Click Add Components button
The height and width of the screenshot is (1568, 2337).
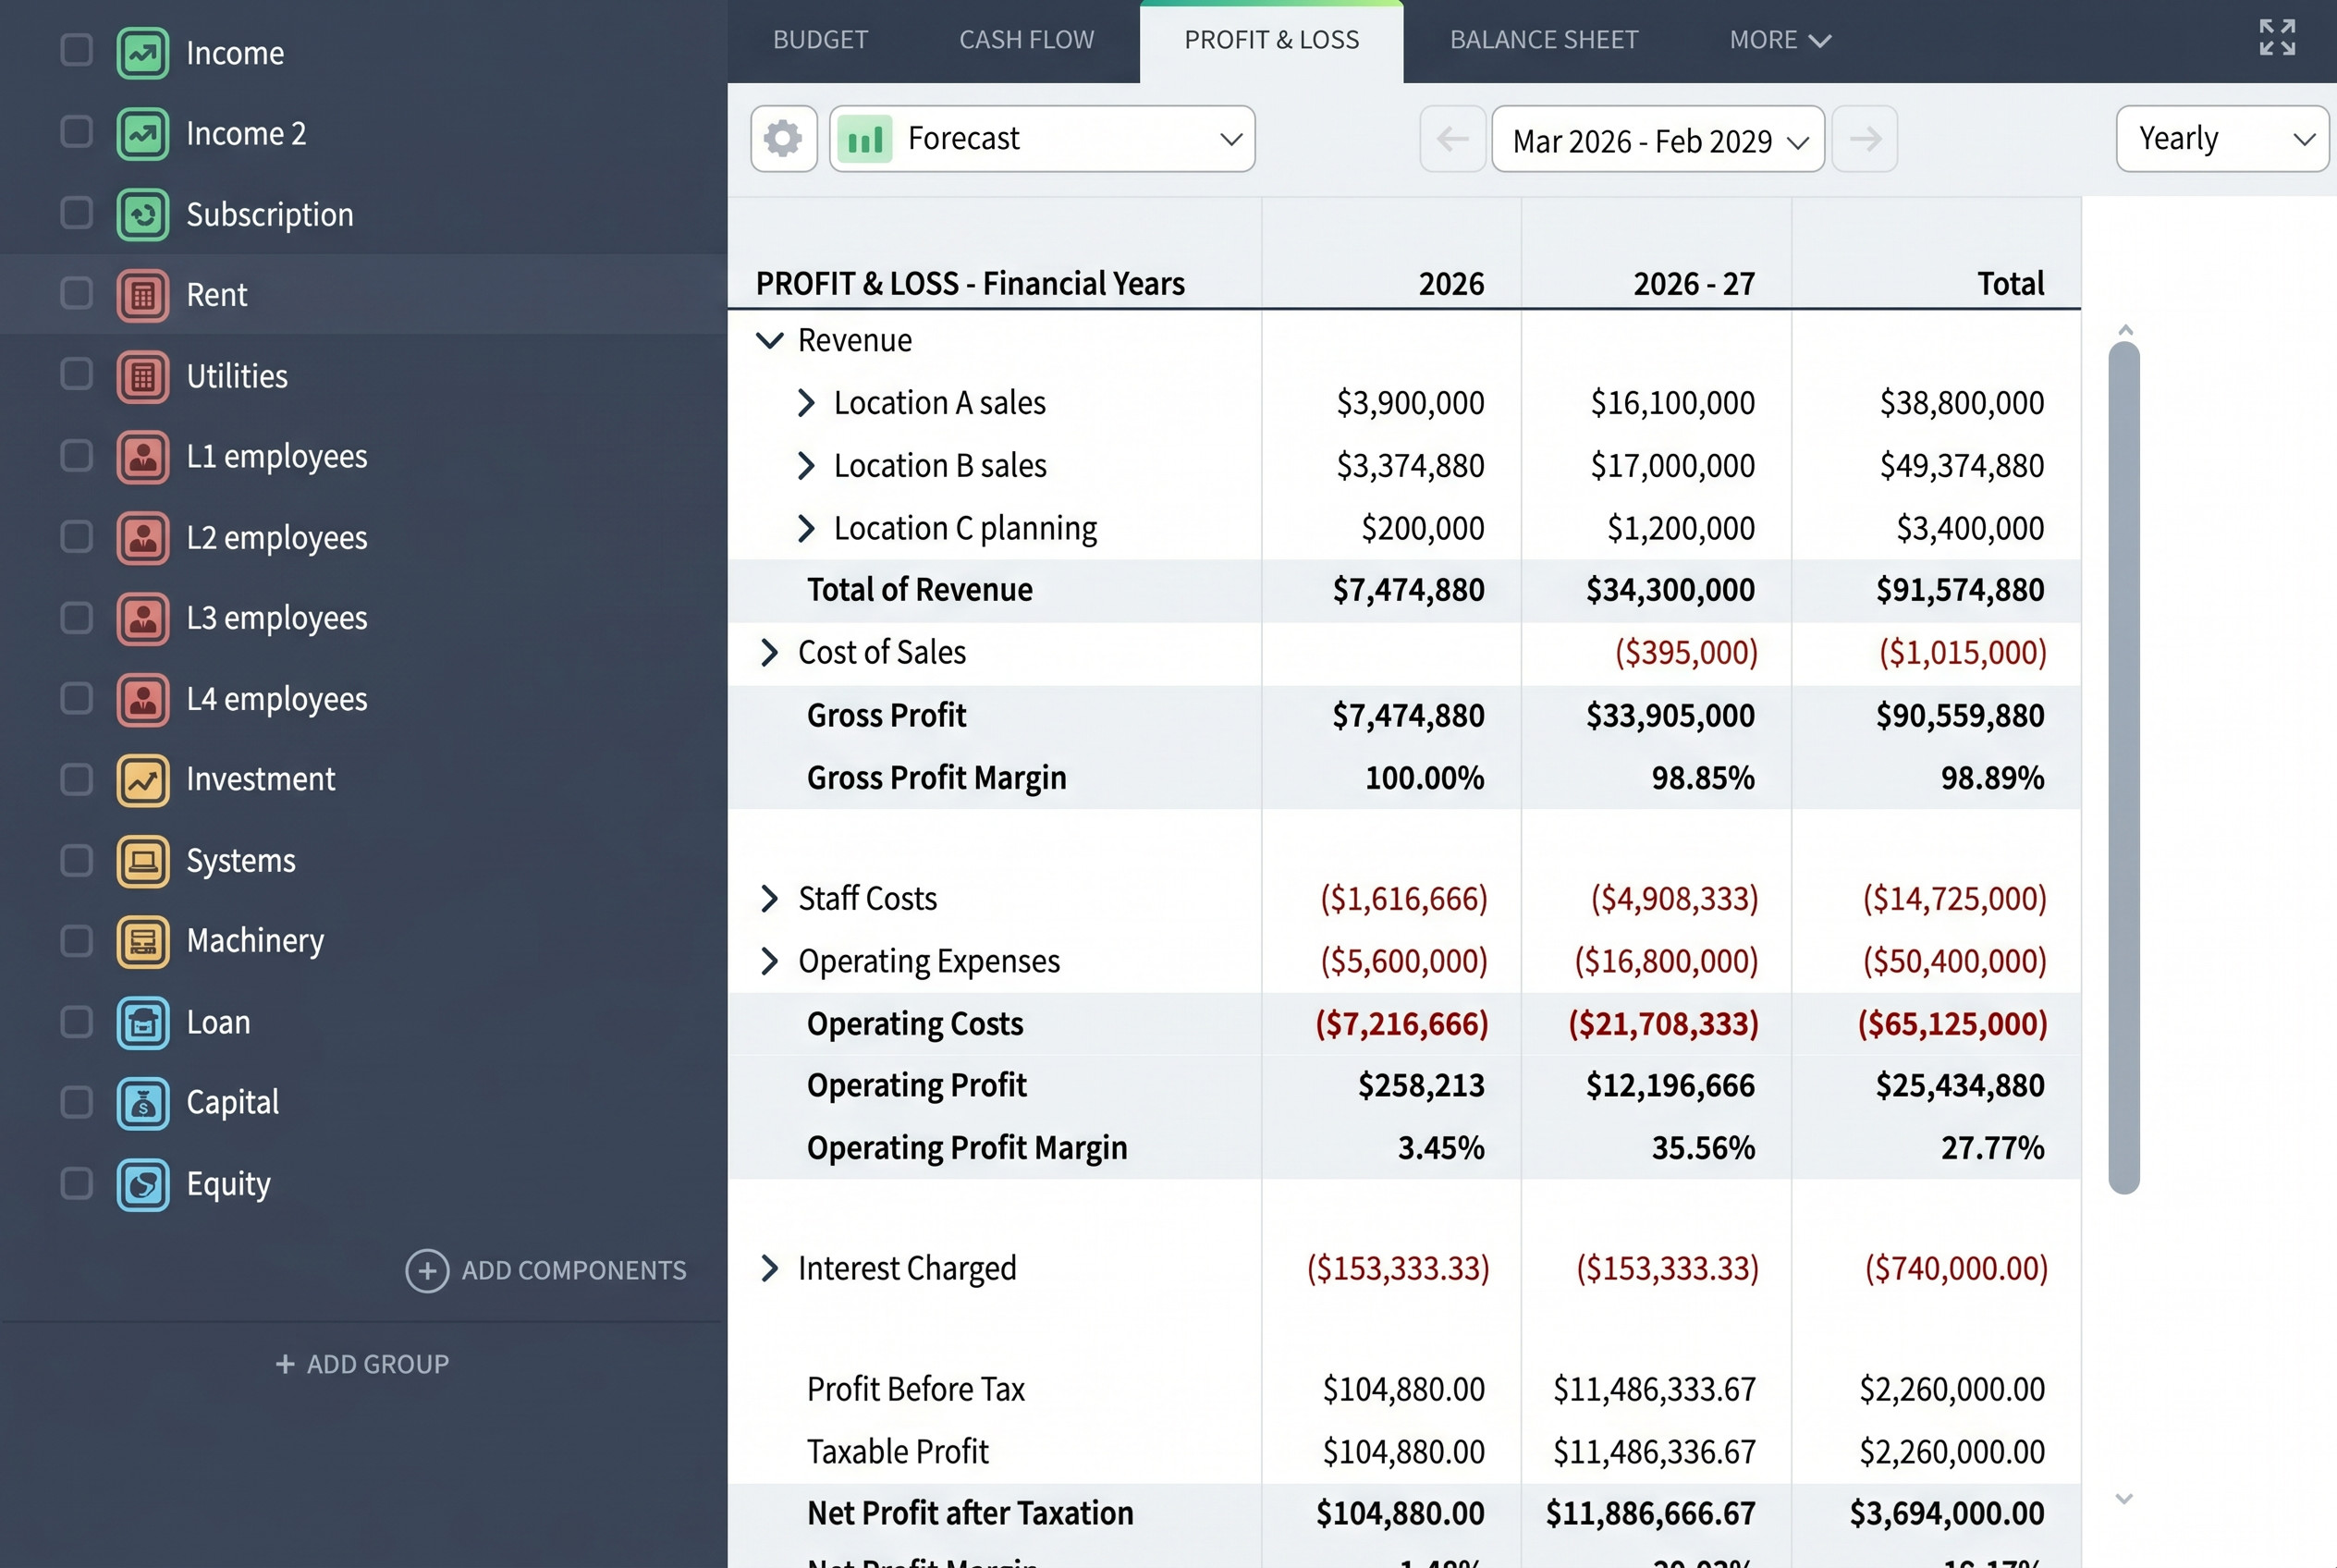tap(546, 1270)
